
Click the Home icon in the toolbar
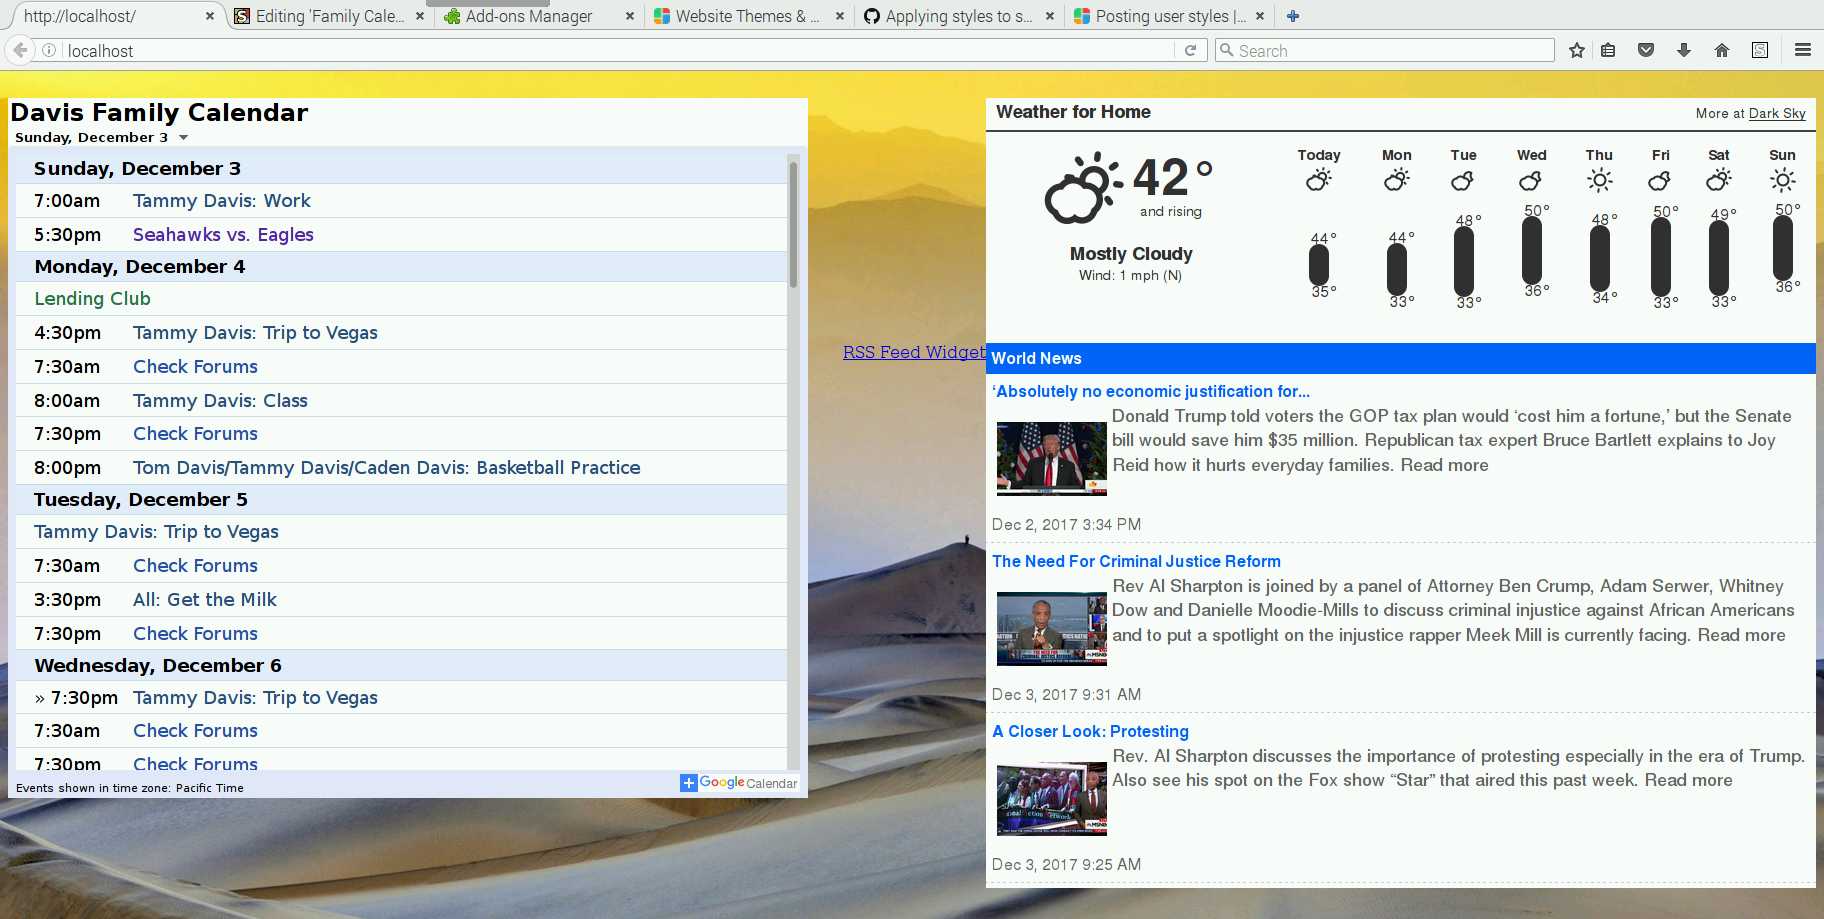1722,50
